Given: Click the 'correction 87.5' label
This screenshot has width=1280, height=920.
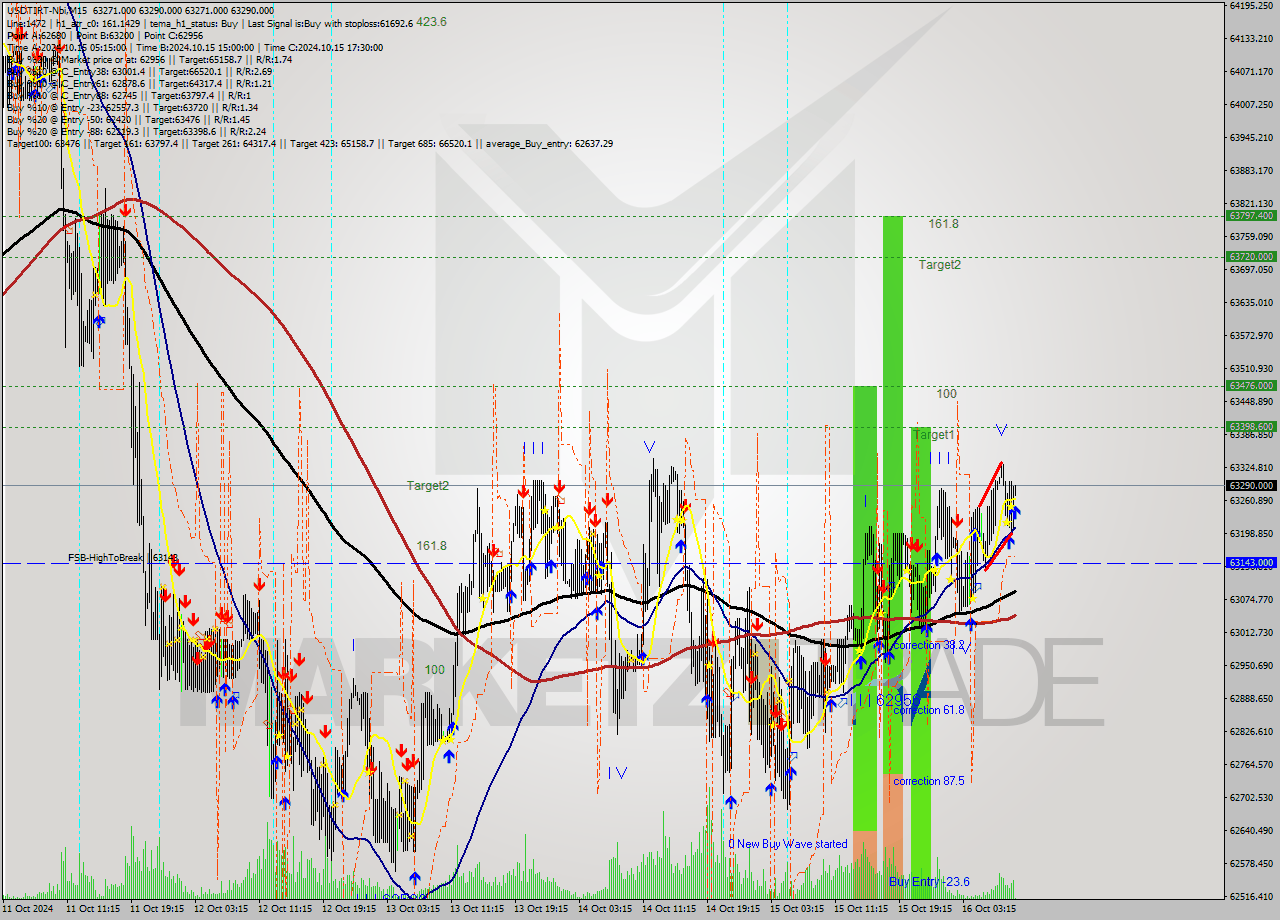Looking at the screenshot, I should click(928, 781).
